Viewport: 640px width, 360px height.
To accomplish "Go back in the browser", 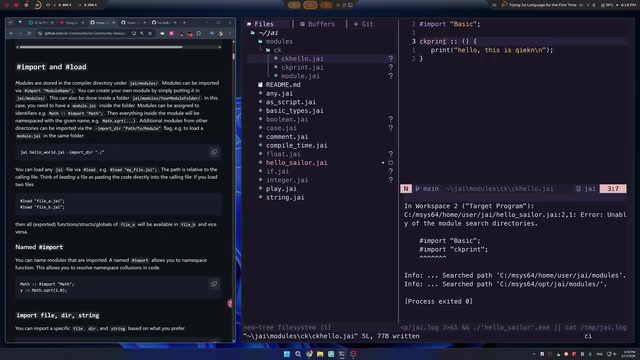I will point(11,33).
